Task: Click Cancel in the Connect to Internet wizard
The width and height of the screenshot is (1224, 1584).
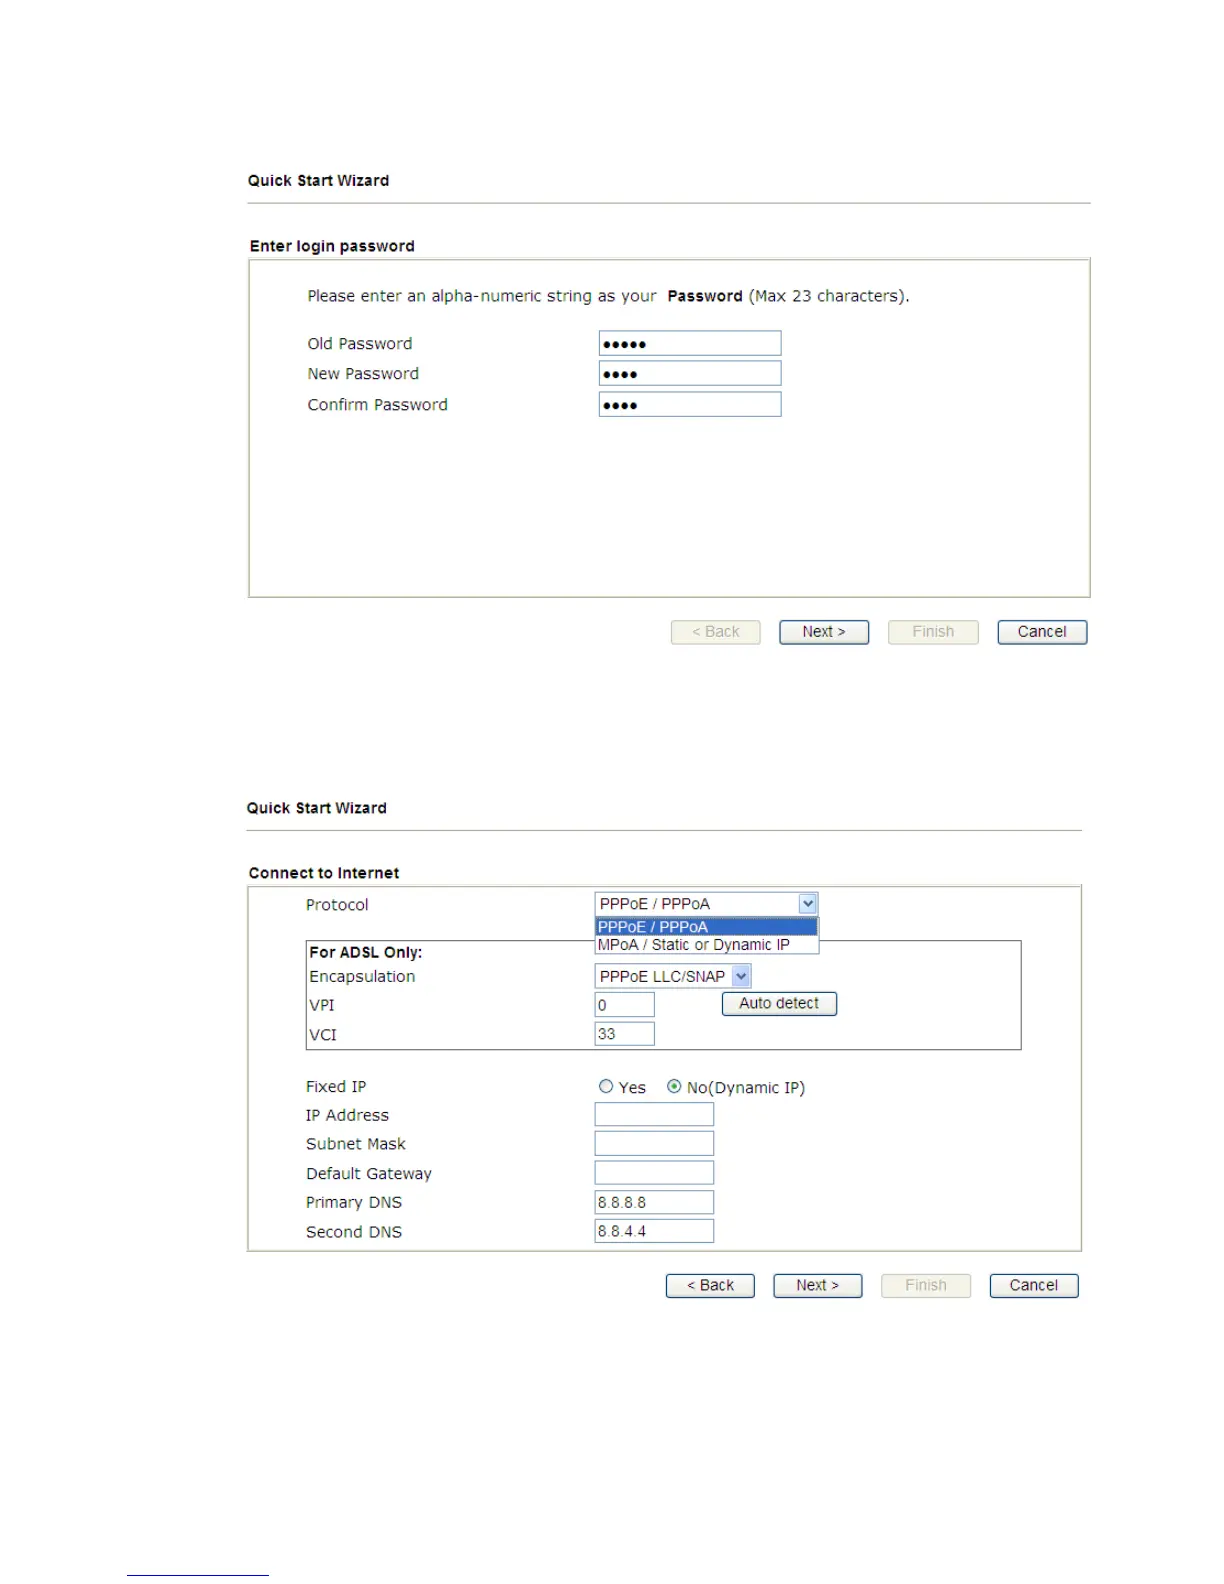Action: pos(1034,1286)
